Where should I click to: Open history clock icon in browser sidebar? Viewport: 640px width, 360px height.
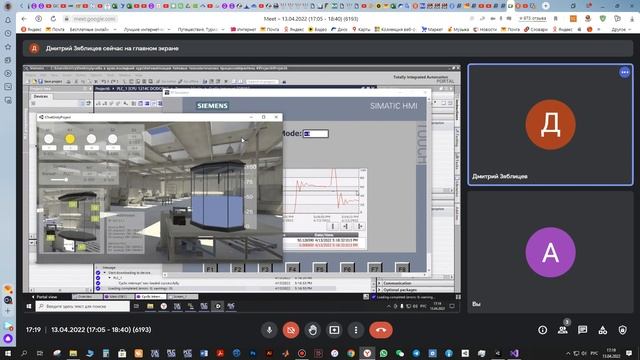click(x=8, y=33)
